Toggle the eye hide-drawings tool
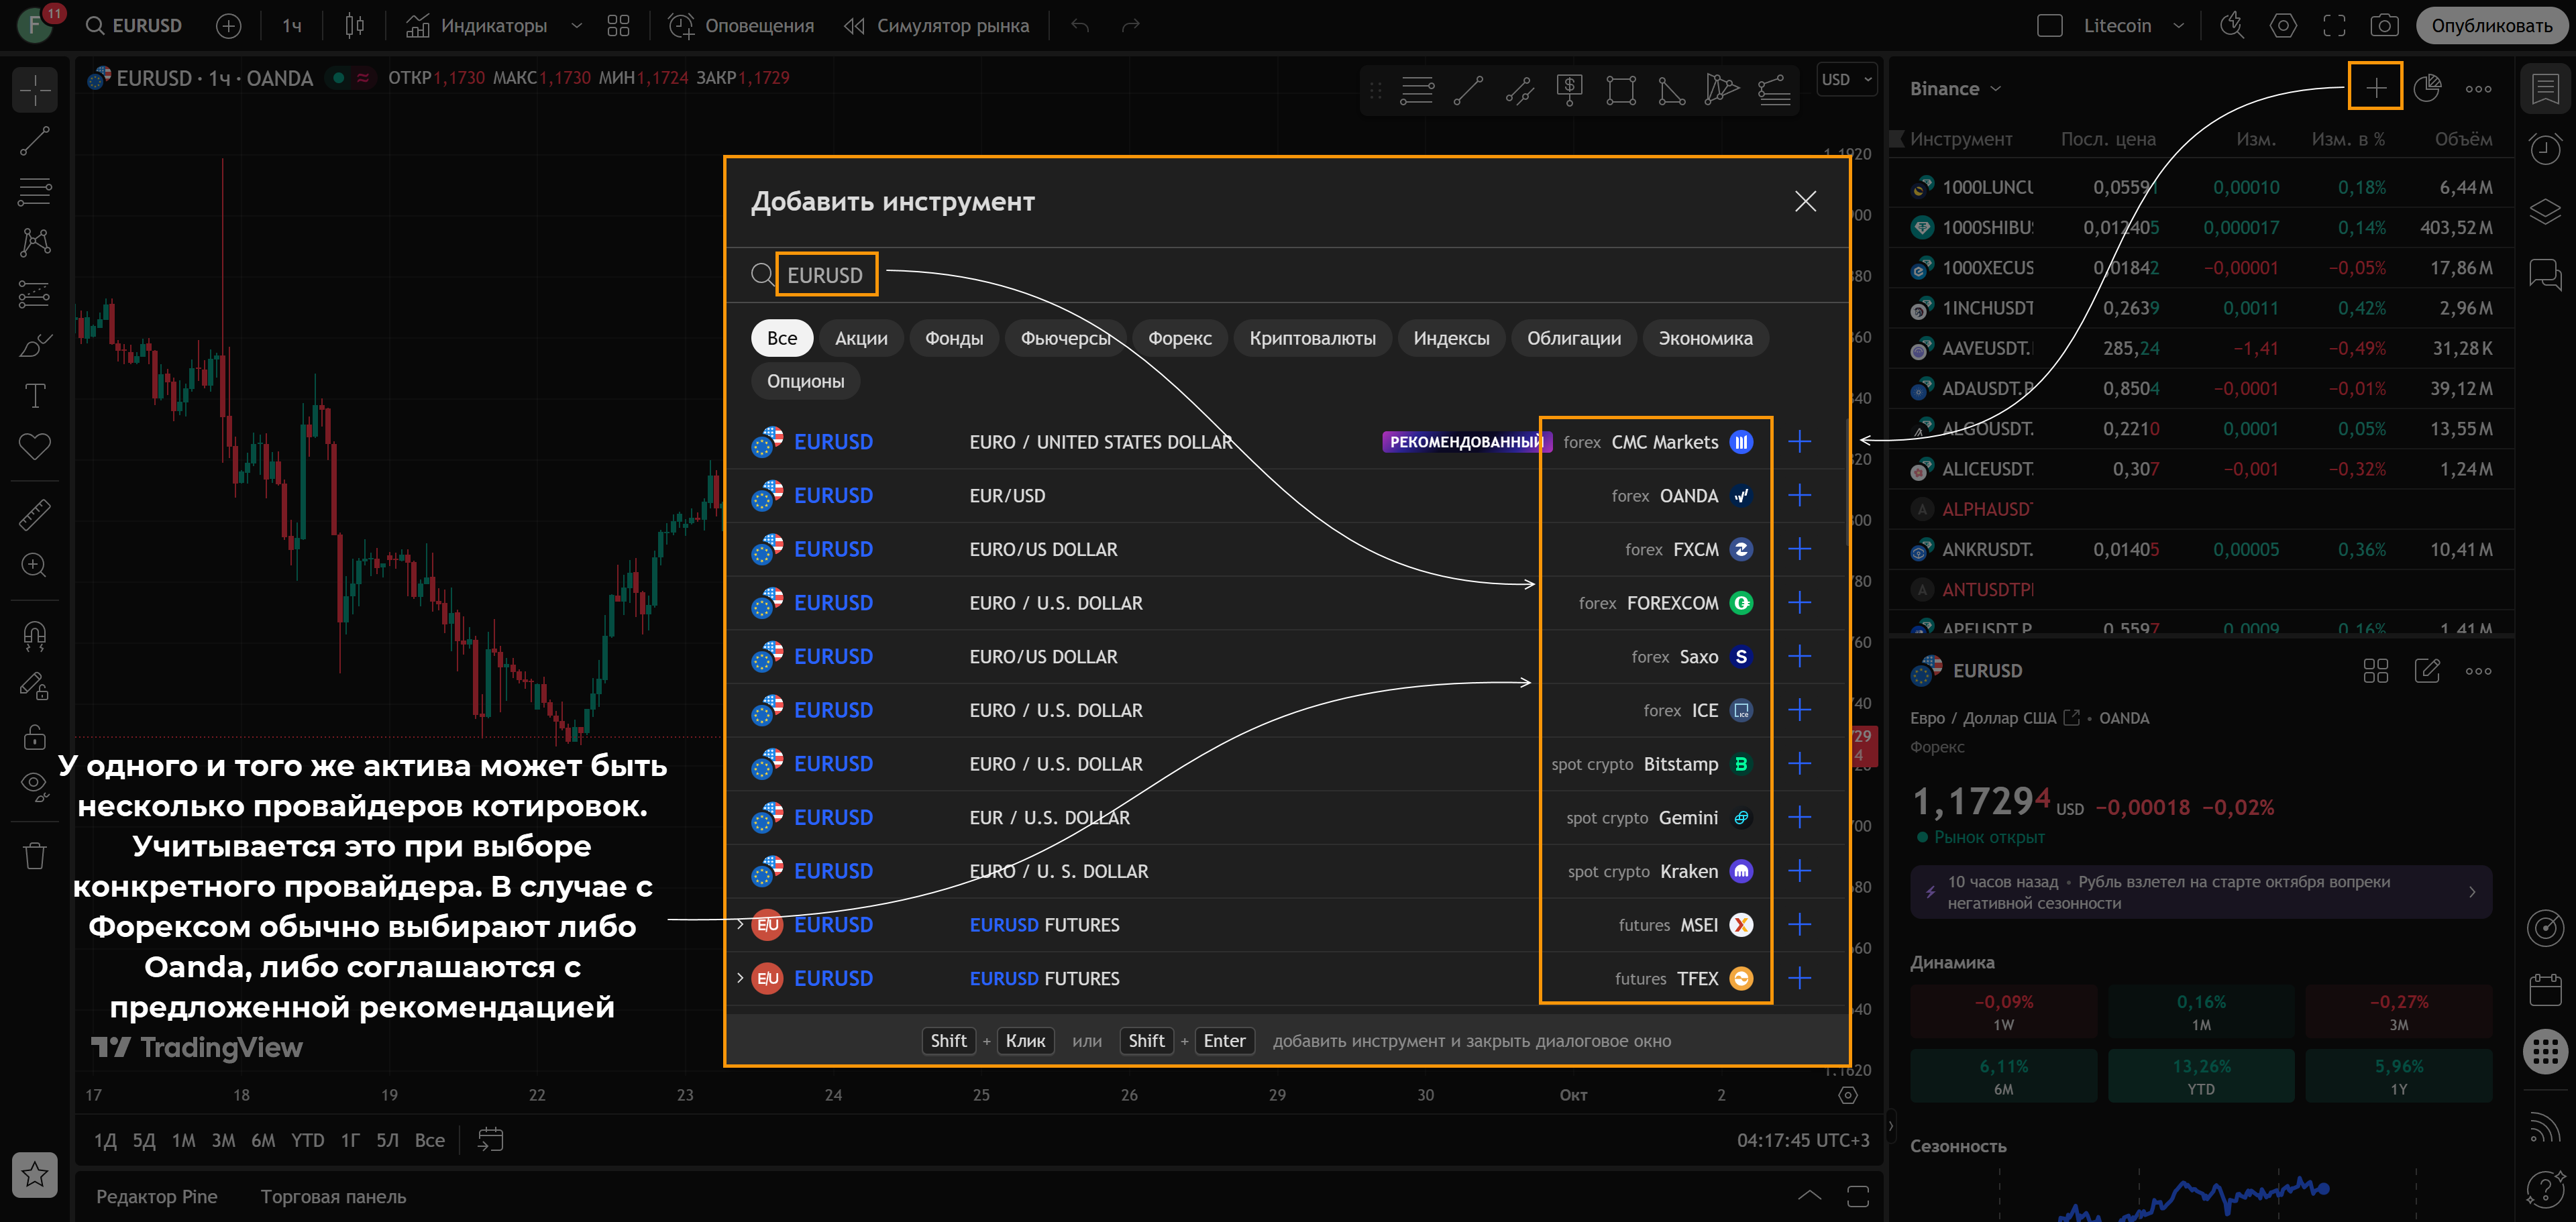This screenshot has height=1222, width=2576. (x=34, y=785)
